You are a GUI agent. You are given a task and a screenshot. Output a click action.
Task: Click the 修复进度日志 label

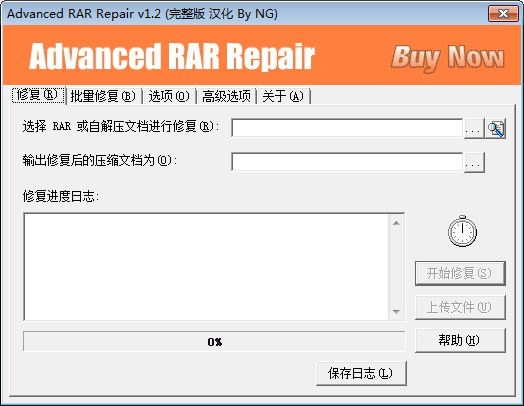[x=61, y=196]
